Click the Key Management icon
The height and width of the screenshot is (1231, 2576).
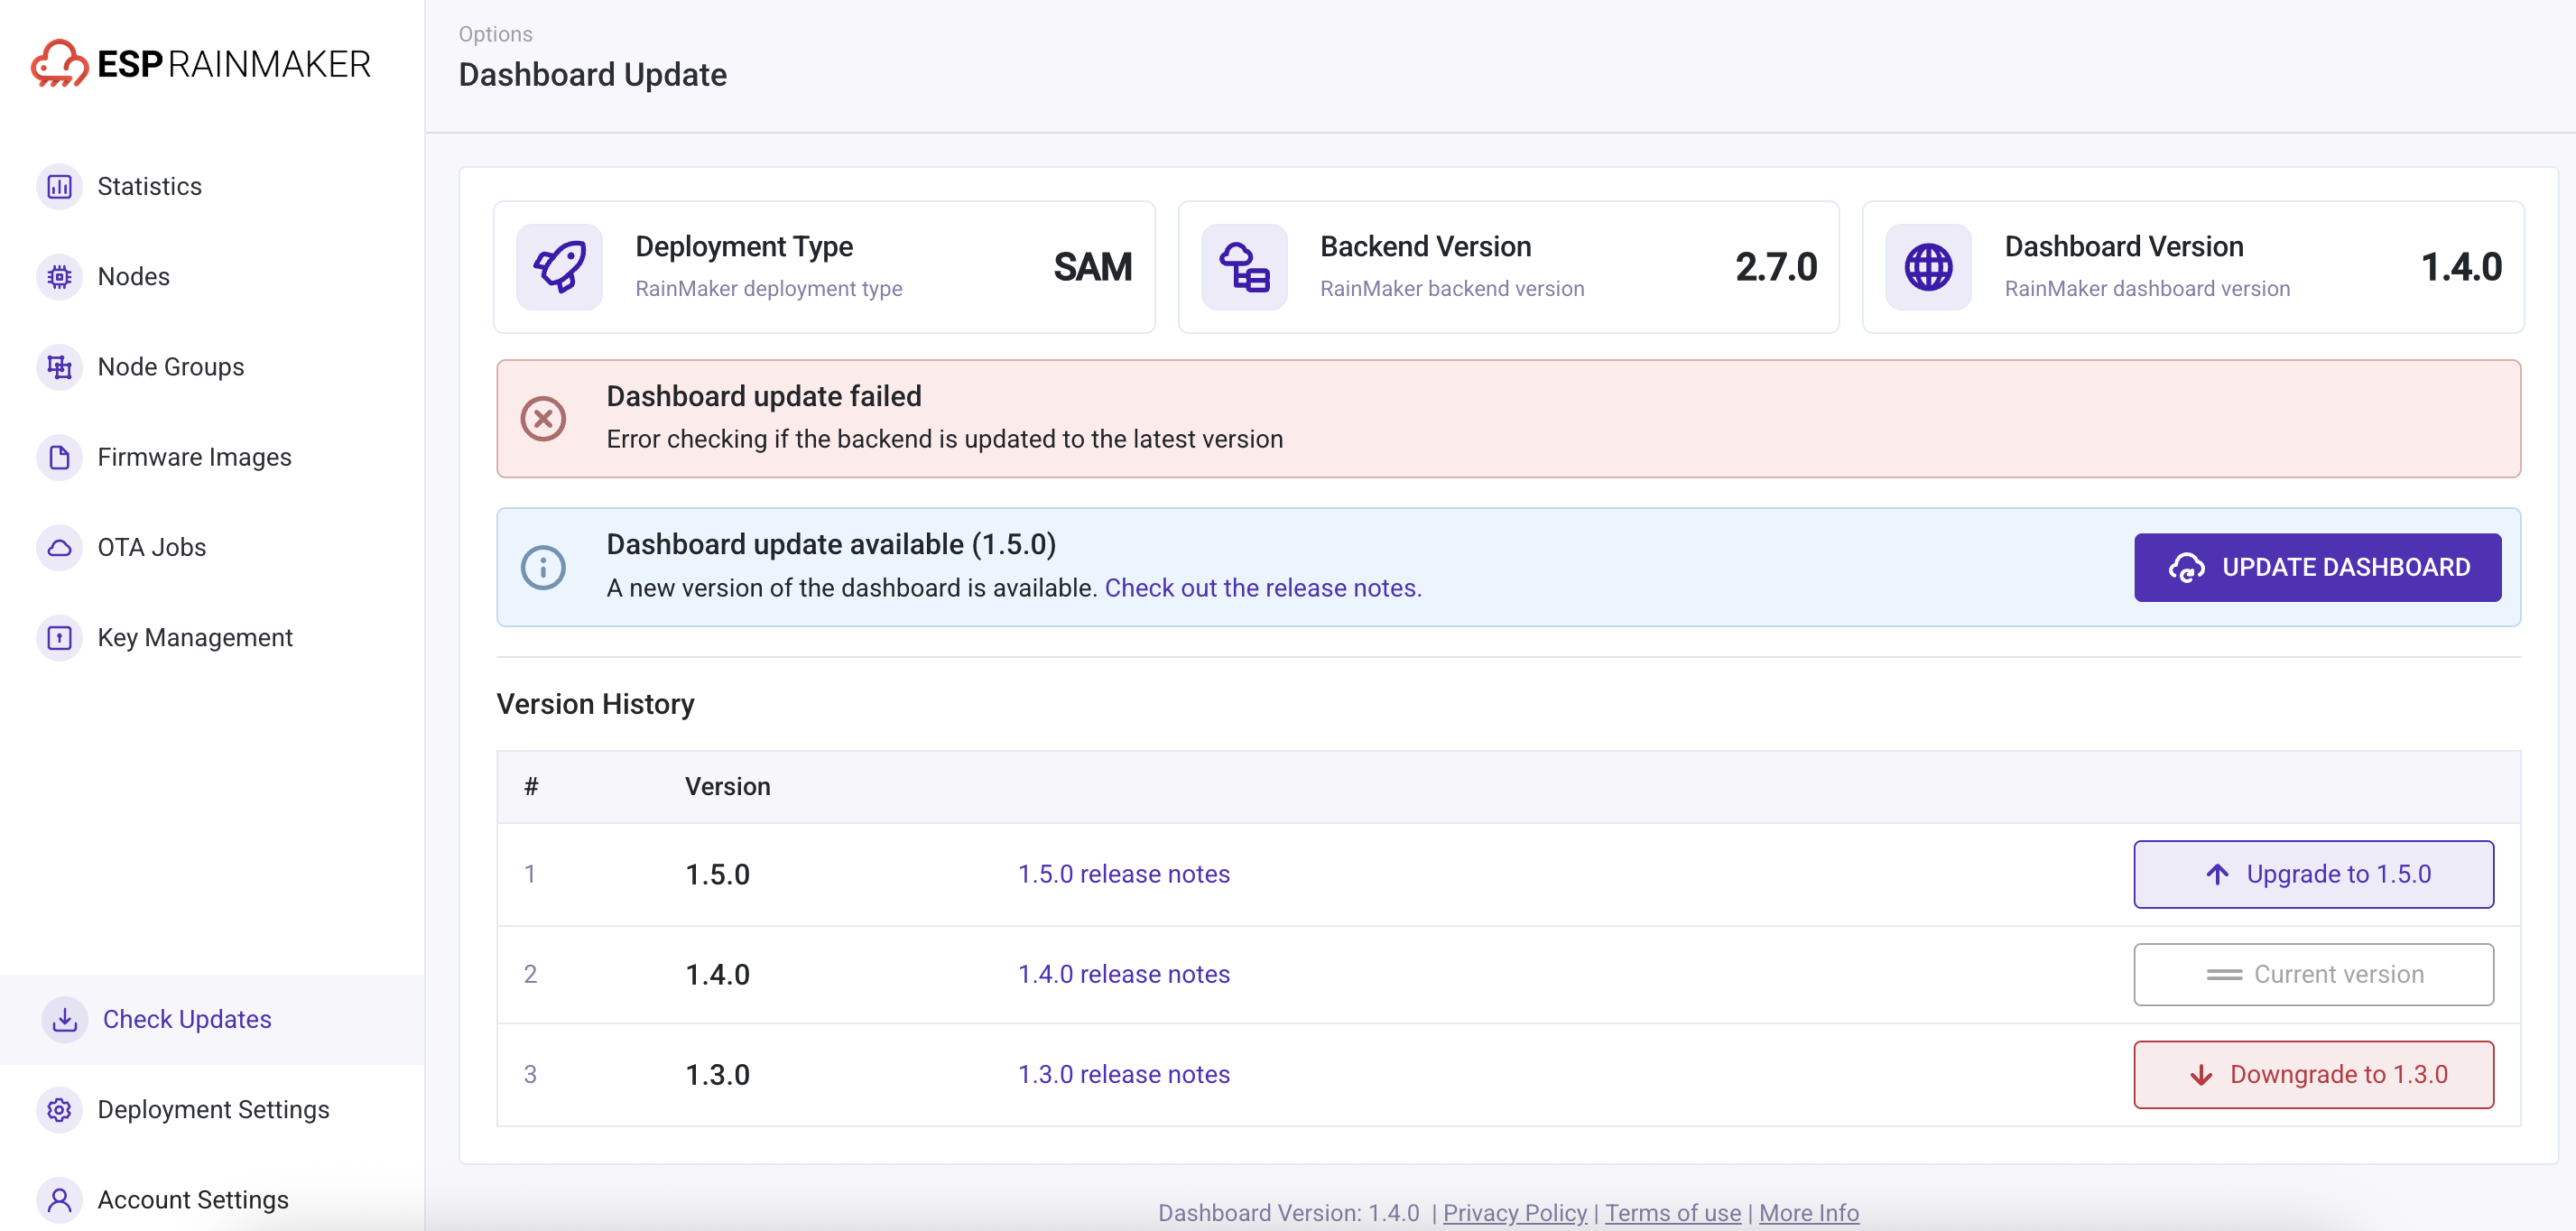point(59,637)
